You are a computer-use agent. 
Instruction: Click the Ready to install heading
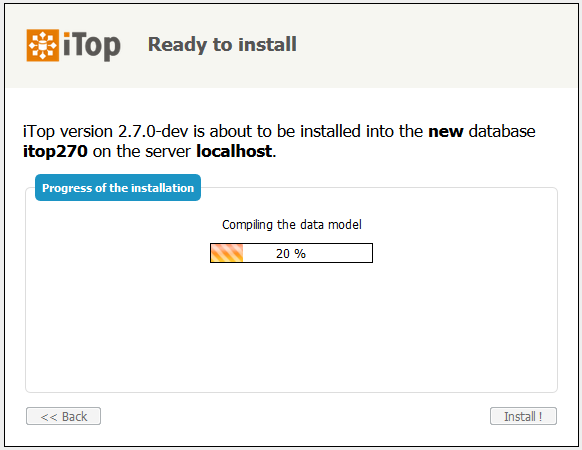point(222,45)
